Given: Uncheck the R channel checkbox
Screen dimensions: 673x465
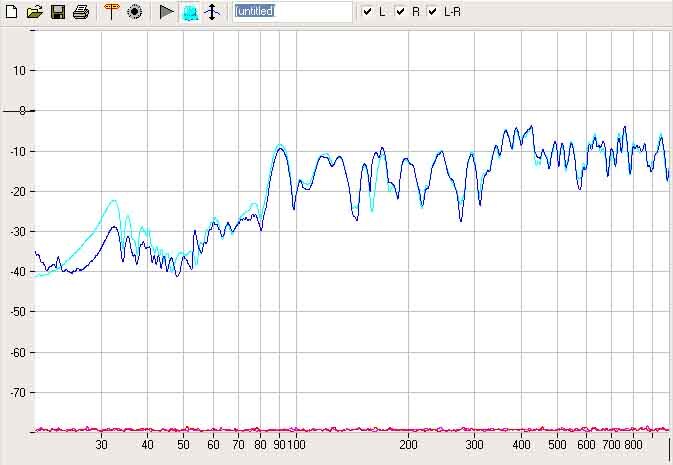Looking at the screenshot, I should (x=400, y=12).
